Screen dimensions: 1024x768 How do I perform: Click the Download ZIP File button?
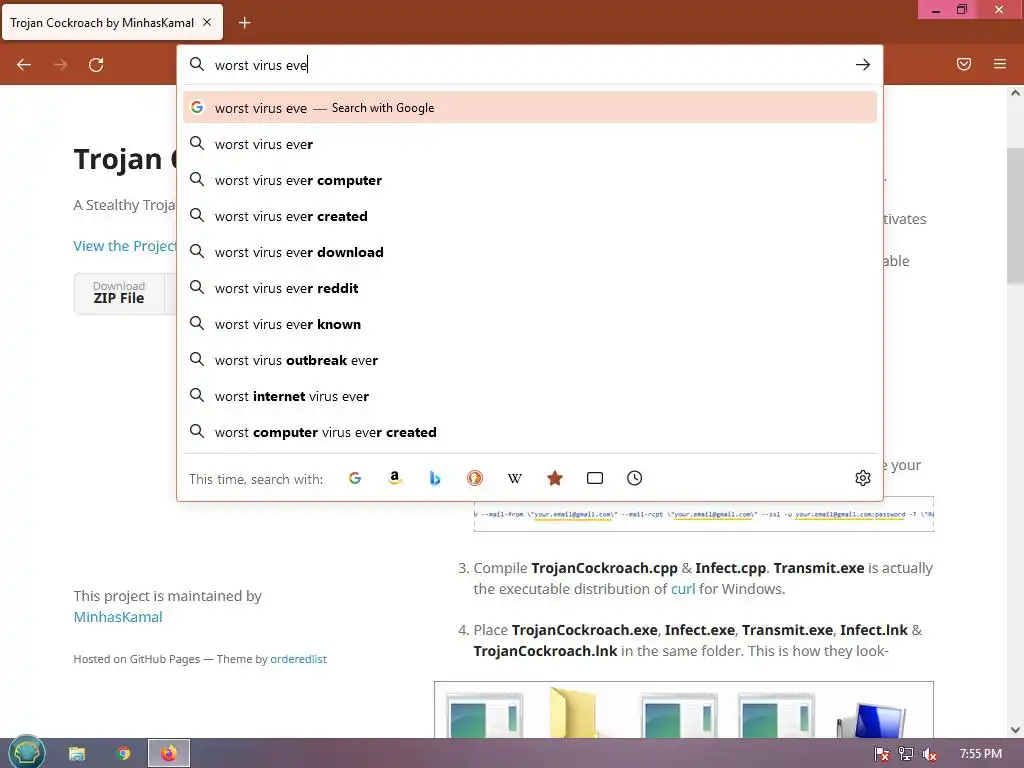point(119,293)
